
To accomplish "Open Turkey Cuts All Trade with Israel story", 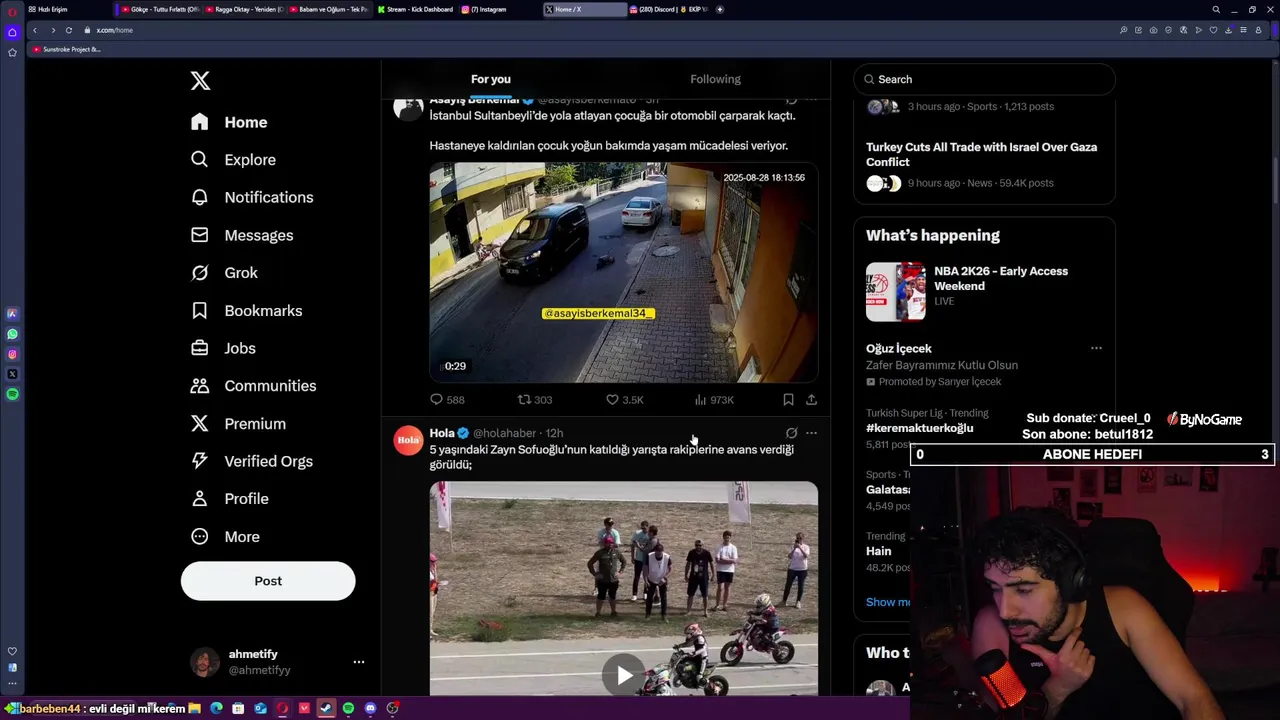I will click(x=981, y=154).
